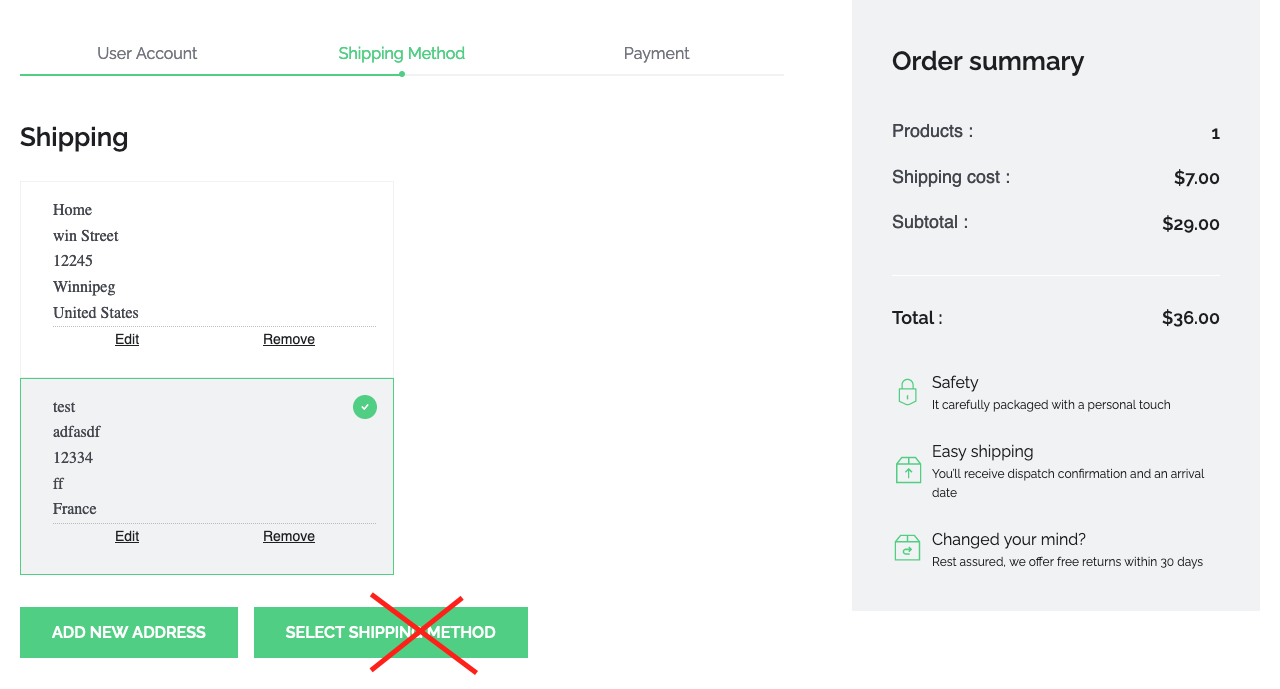Click the Remove link under the Home address

288,339
